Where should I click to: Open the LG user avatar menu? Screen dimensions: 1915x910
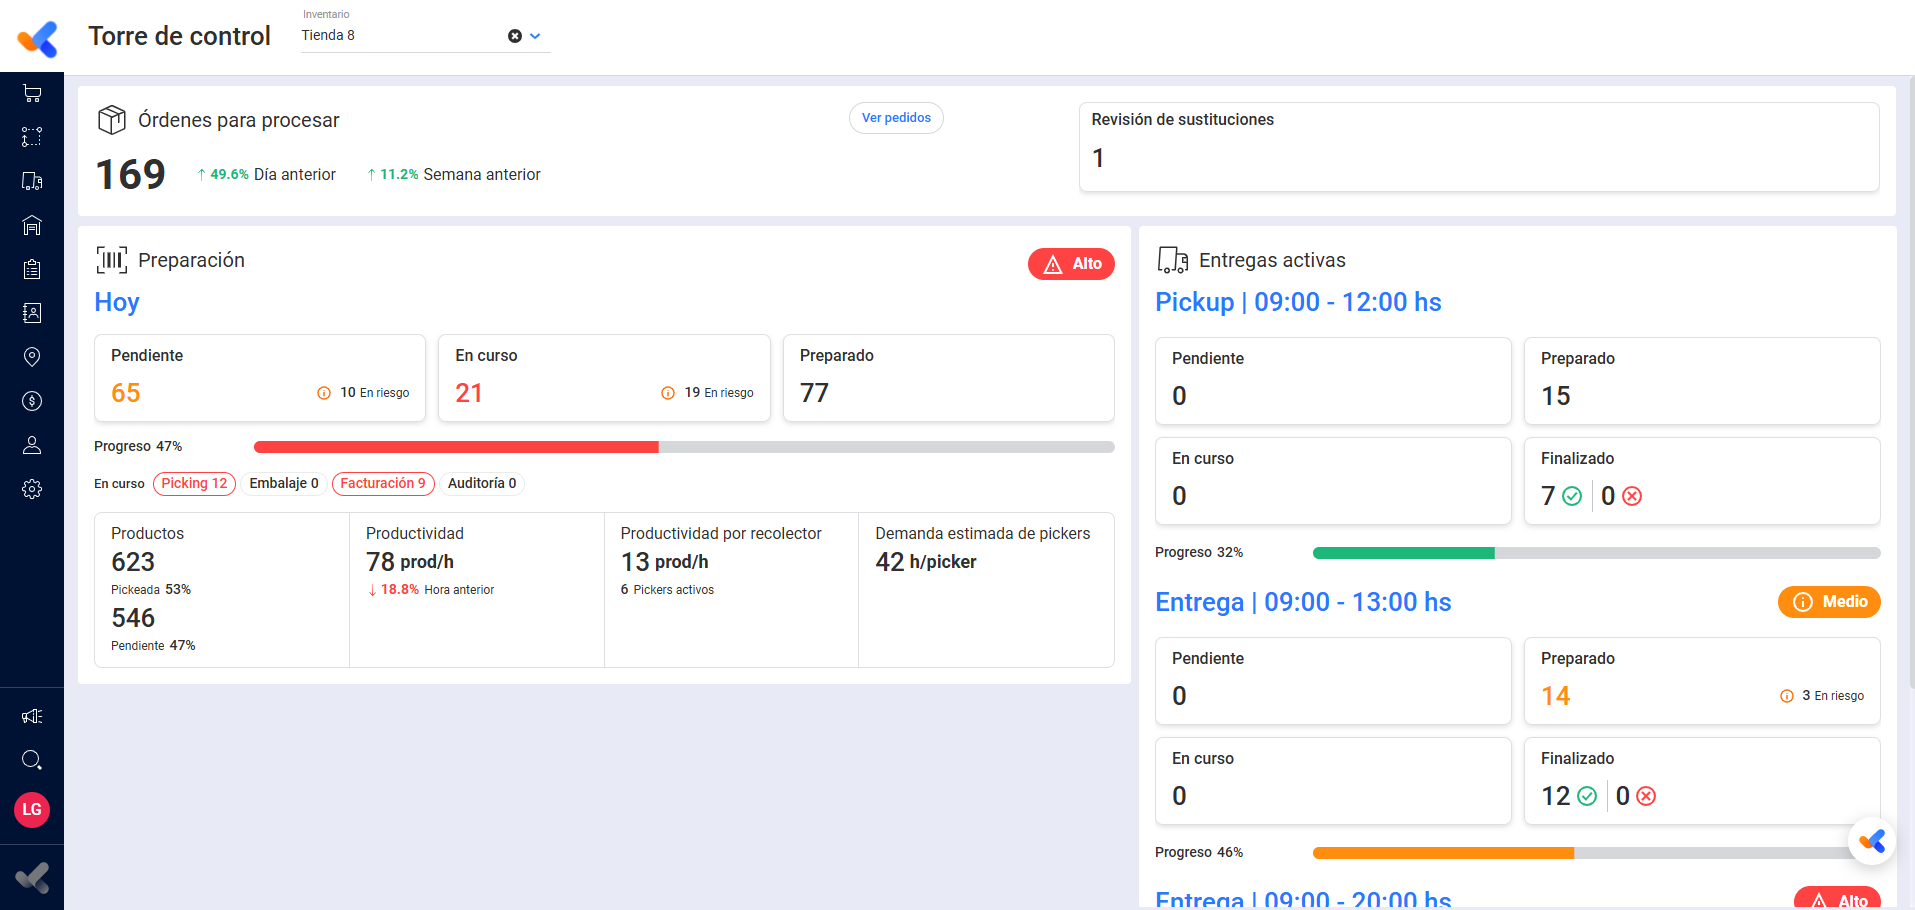pos(32,809)
